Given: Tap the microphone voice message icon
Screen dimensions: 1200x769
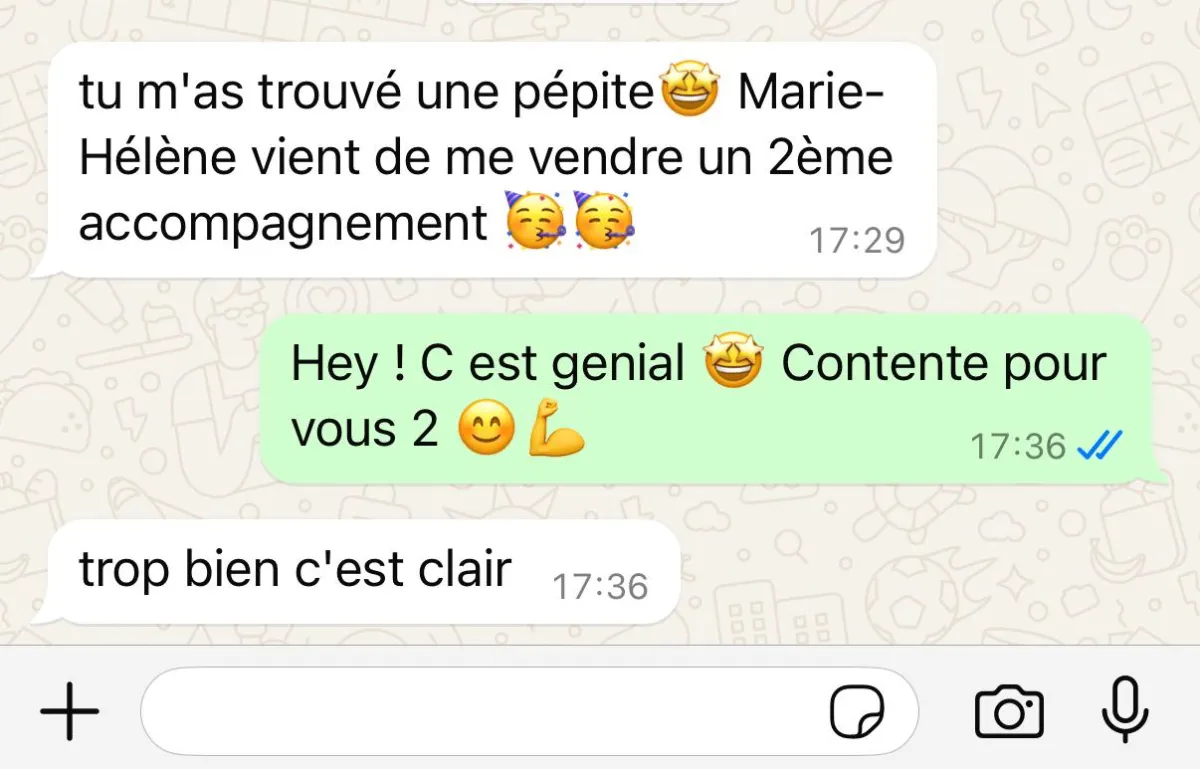Looking at the screenshot, I should click(1125, 711).
